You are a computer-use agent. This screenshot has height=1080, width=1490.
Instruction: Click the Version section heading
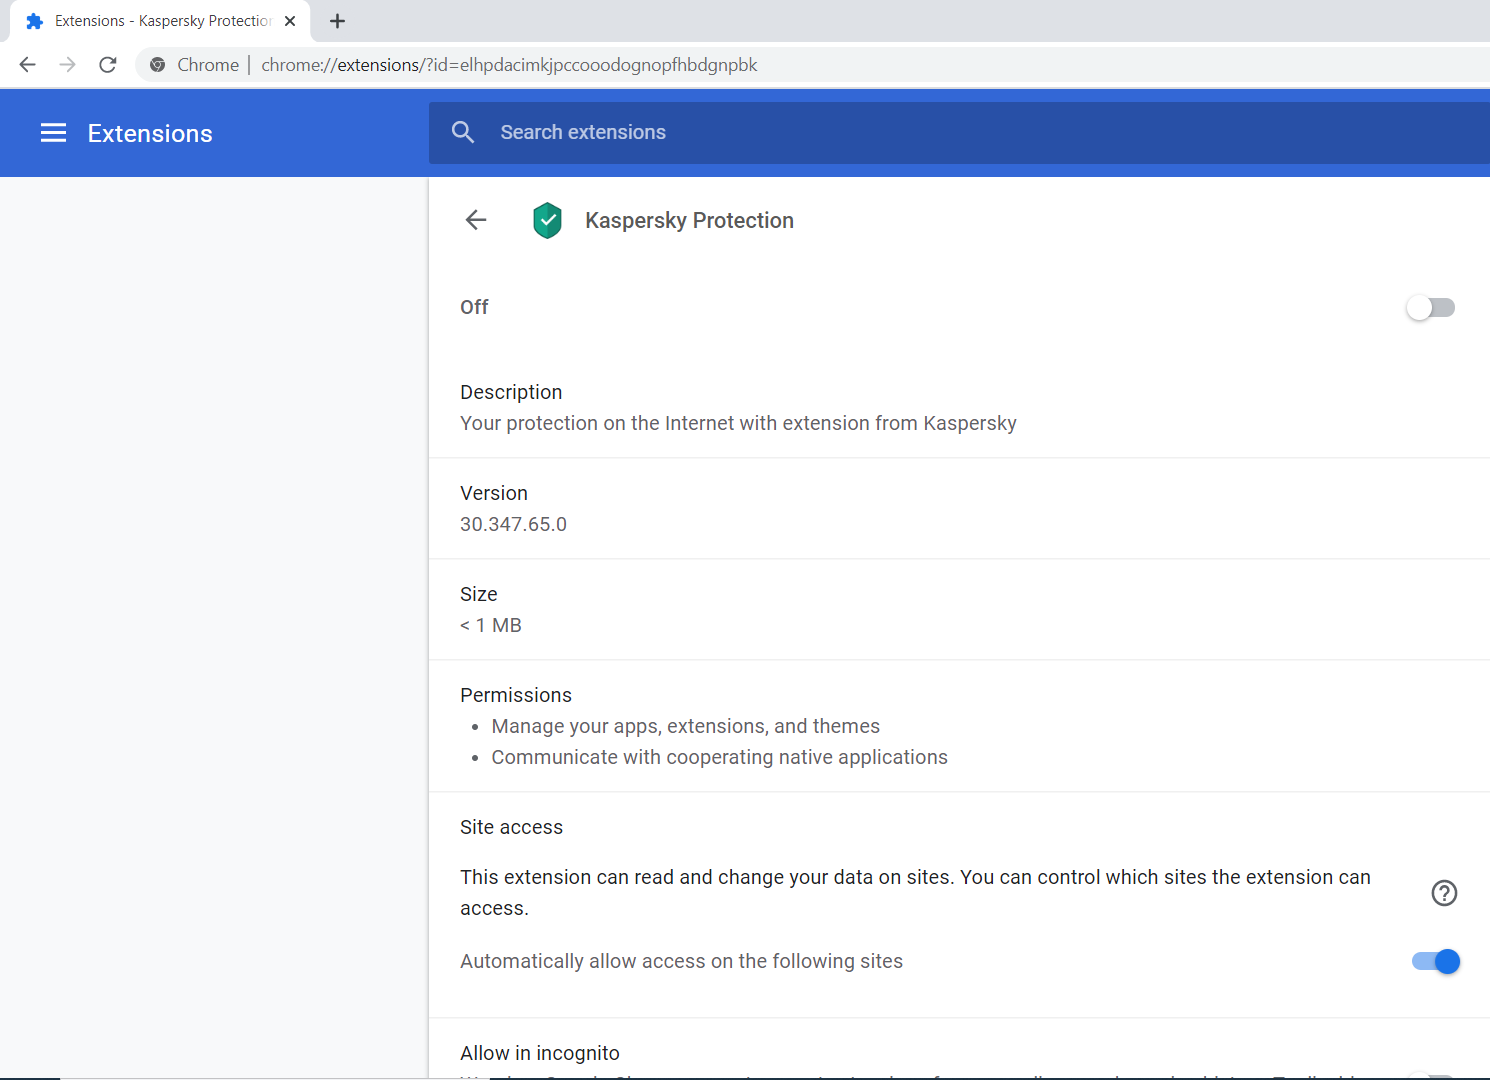pos(494,493)
